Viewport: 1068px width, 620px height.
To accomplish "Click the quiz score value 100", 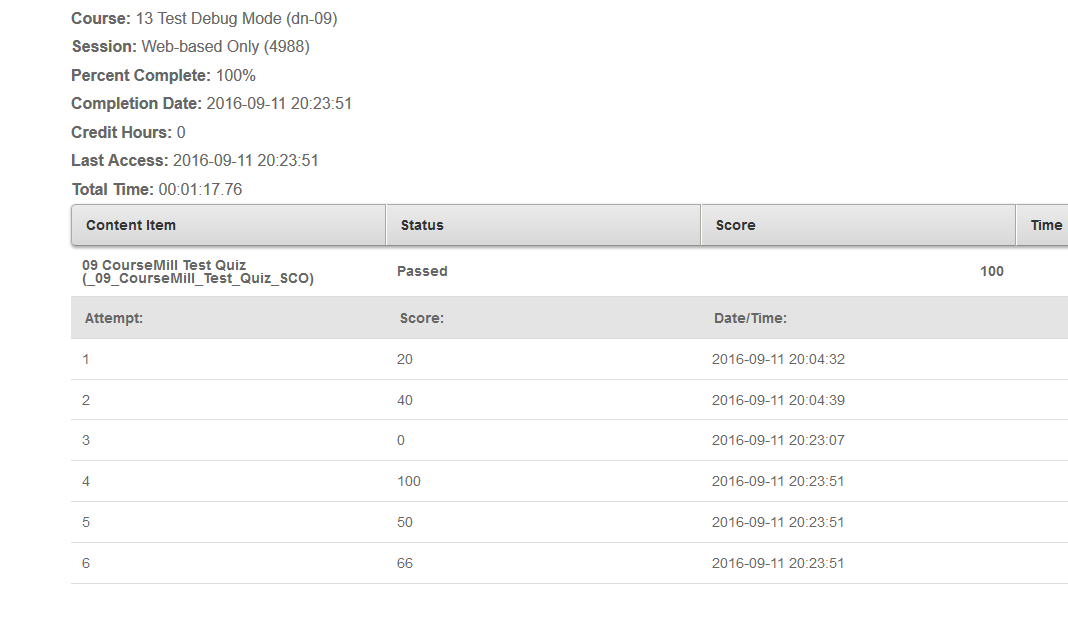I will point(992,271).
